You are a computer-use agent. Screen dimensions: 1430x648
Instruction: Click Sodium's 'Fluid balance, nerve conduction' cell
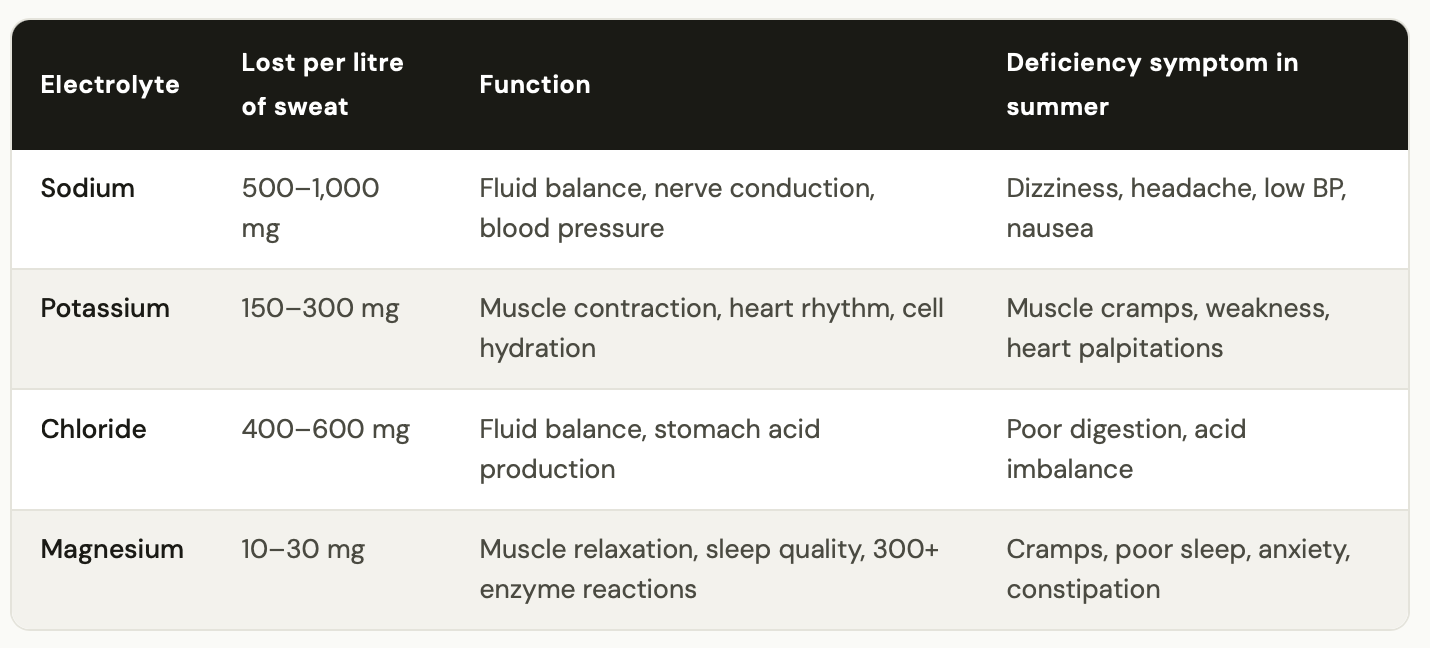(677, 208)
